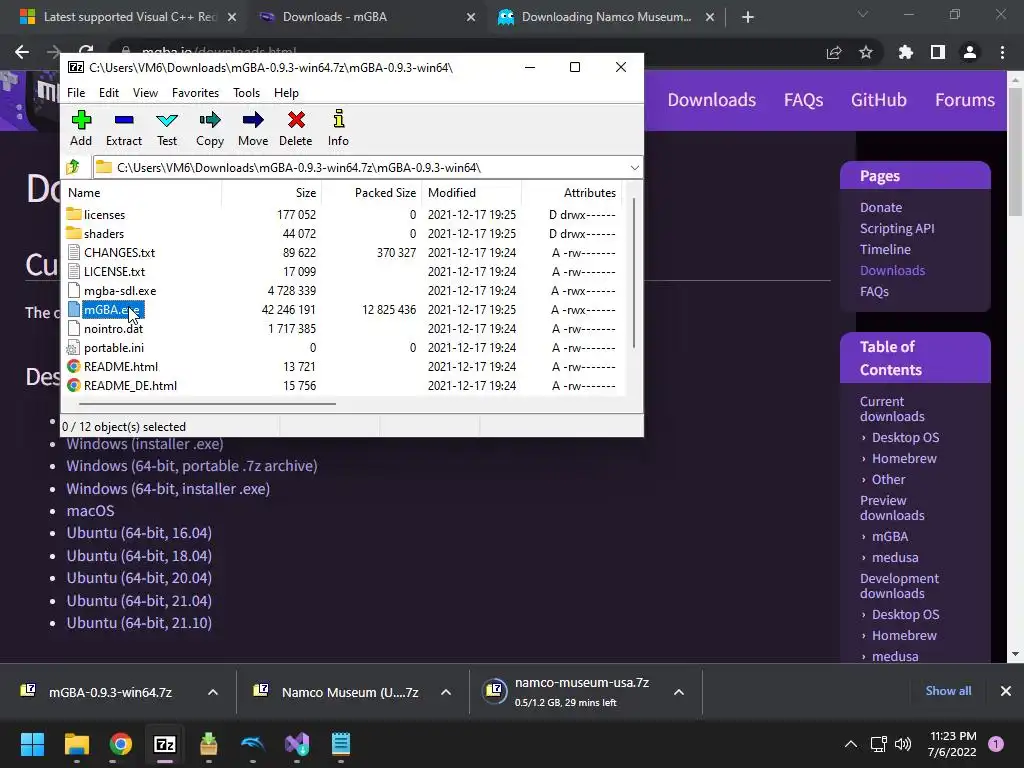Image resolution: width=1024 pixels, height=768 pixels.
Task: Close the Chrome downloads bar
Action: click(x=1006, y=691)
